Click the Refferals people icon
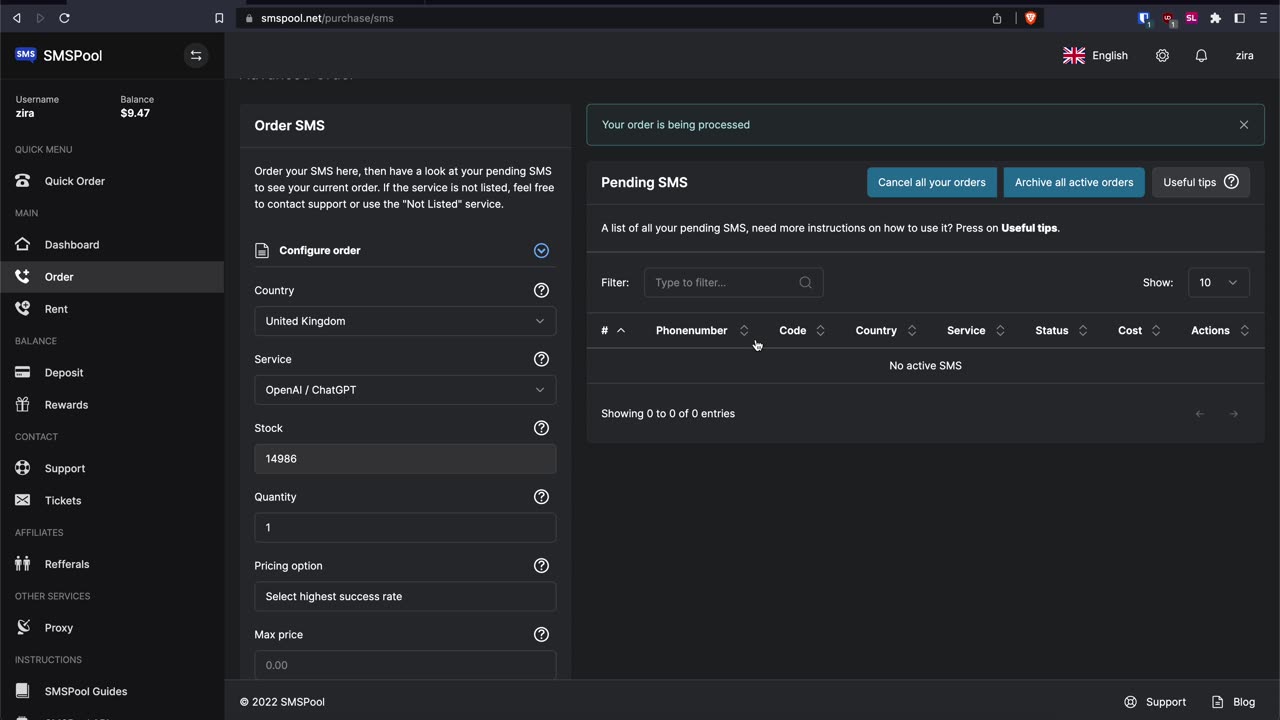Screen dimensions: 1280x720 [x=23, y=564]
